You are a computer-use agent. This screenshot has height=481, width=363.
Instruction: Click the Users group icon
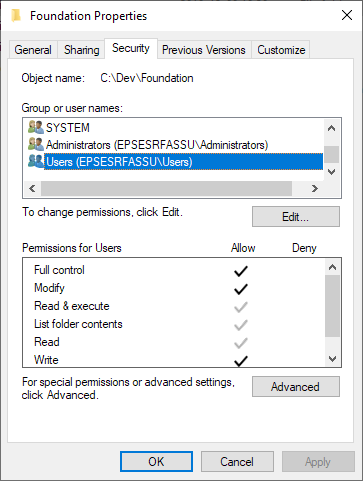point(36,161)
